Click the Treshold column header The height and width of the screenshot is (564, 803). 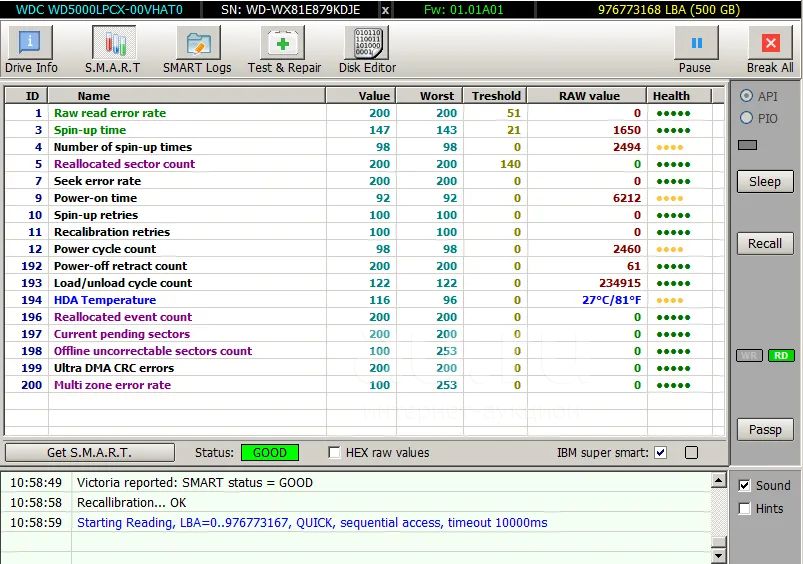495,96
